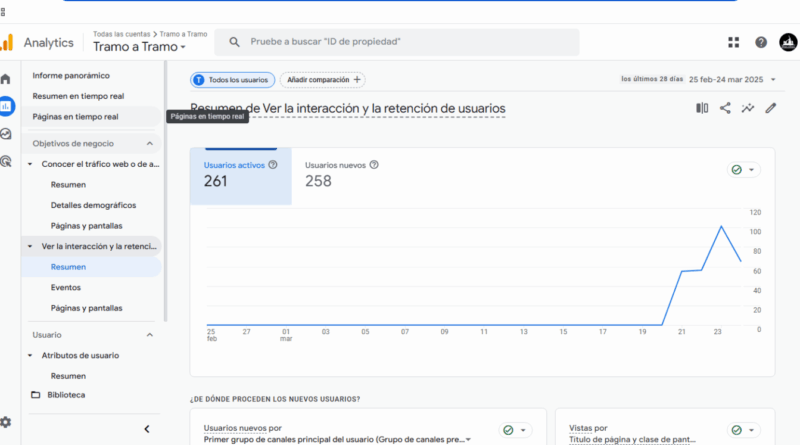The height and width of the screenshot is (445, 800).
Task: Toggle the comparison view icon
Action: tap(702, 108)
